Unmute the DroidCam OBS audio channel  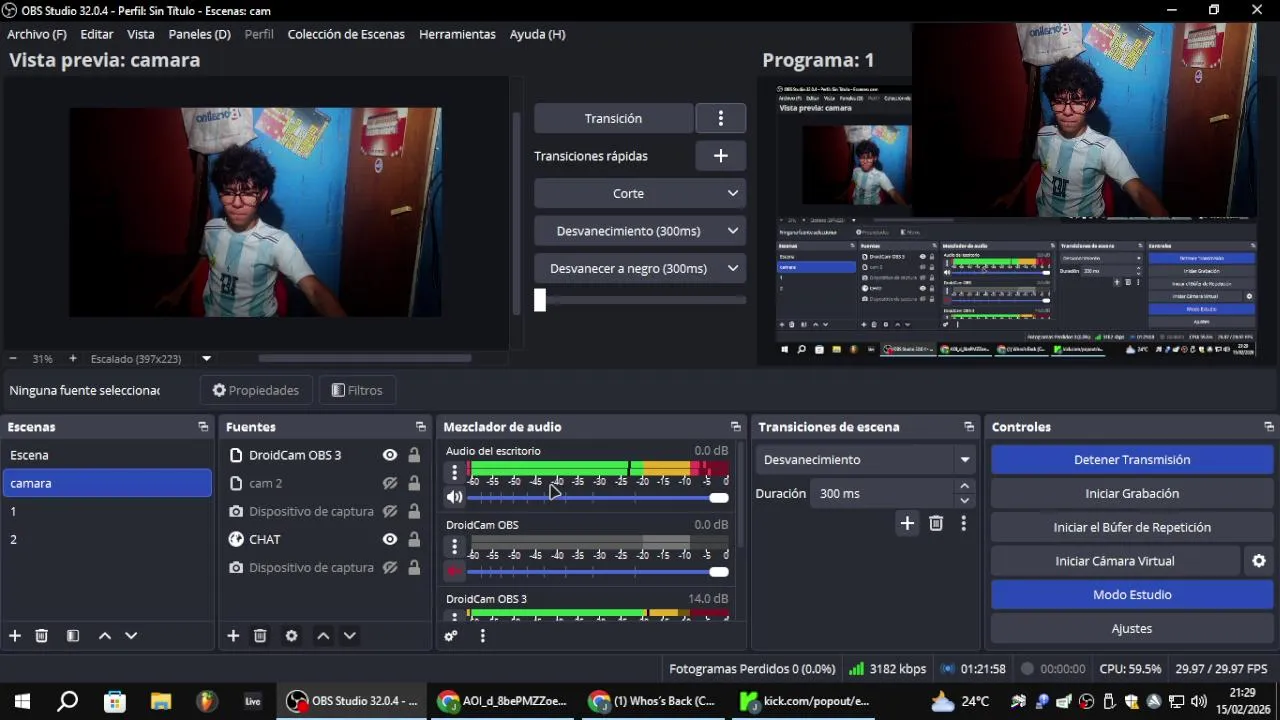click(454, 571)
